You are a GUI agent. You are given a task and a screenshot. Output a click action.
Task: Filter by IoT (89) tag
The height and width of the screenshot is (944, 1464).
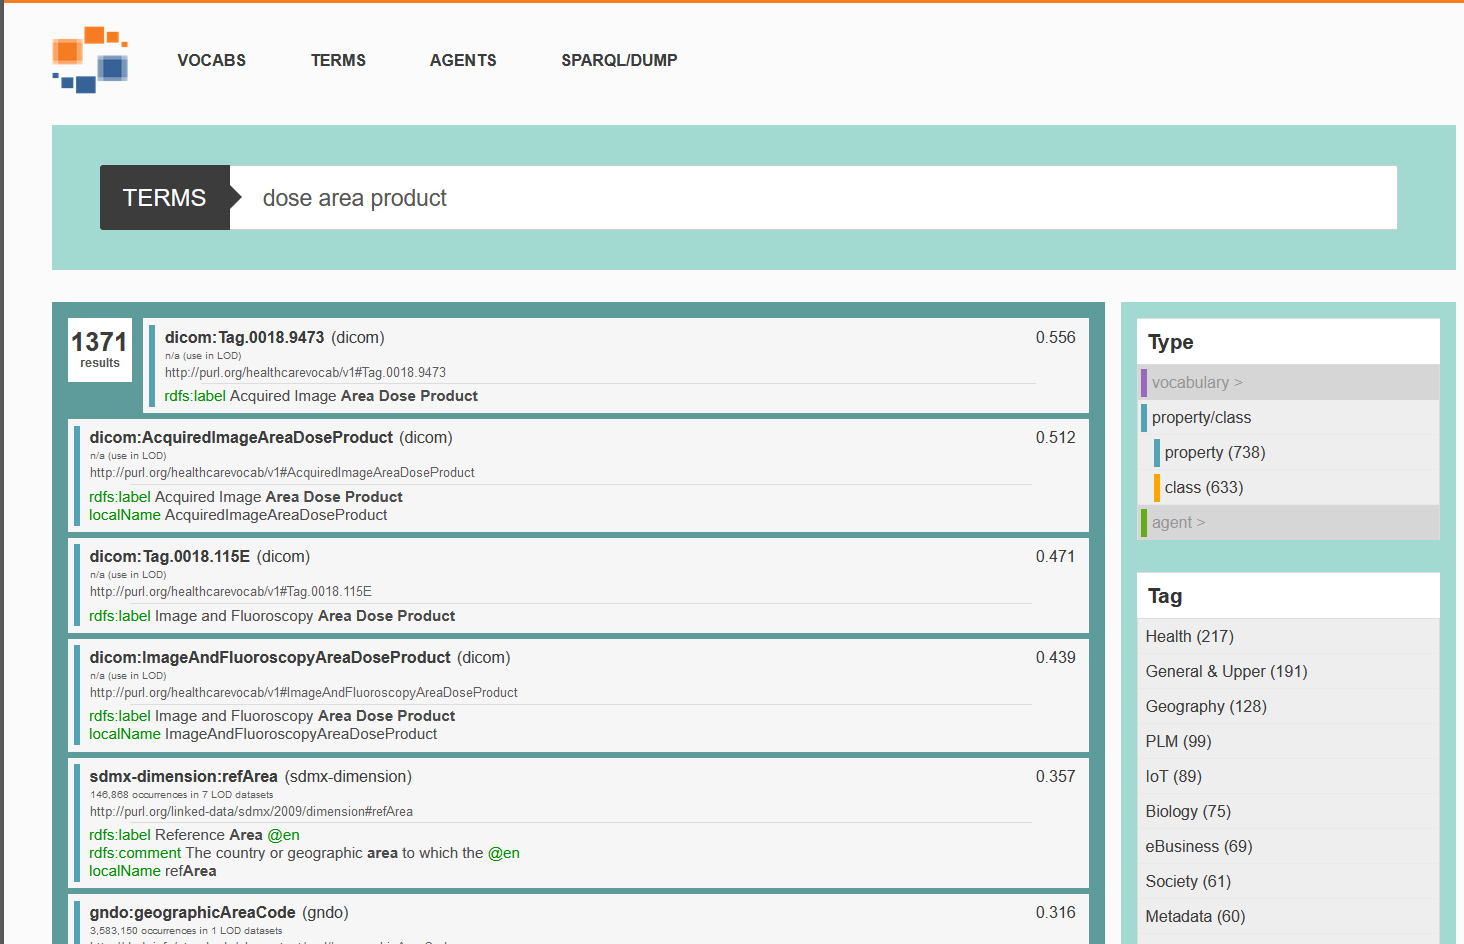click(1173, 777)
